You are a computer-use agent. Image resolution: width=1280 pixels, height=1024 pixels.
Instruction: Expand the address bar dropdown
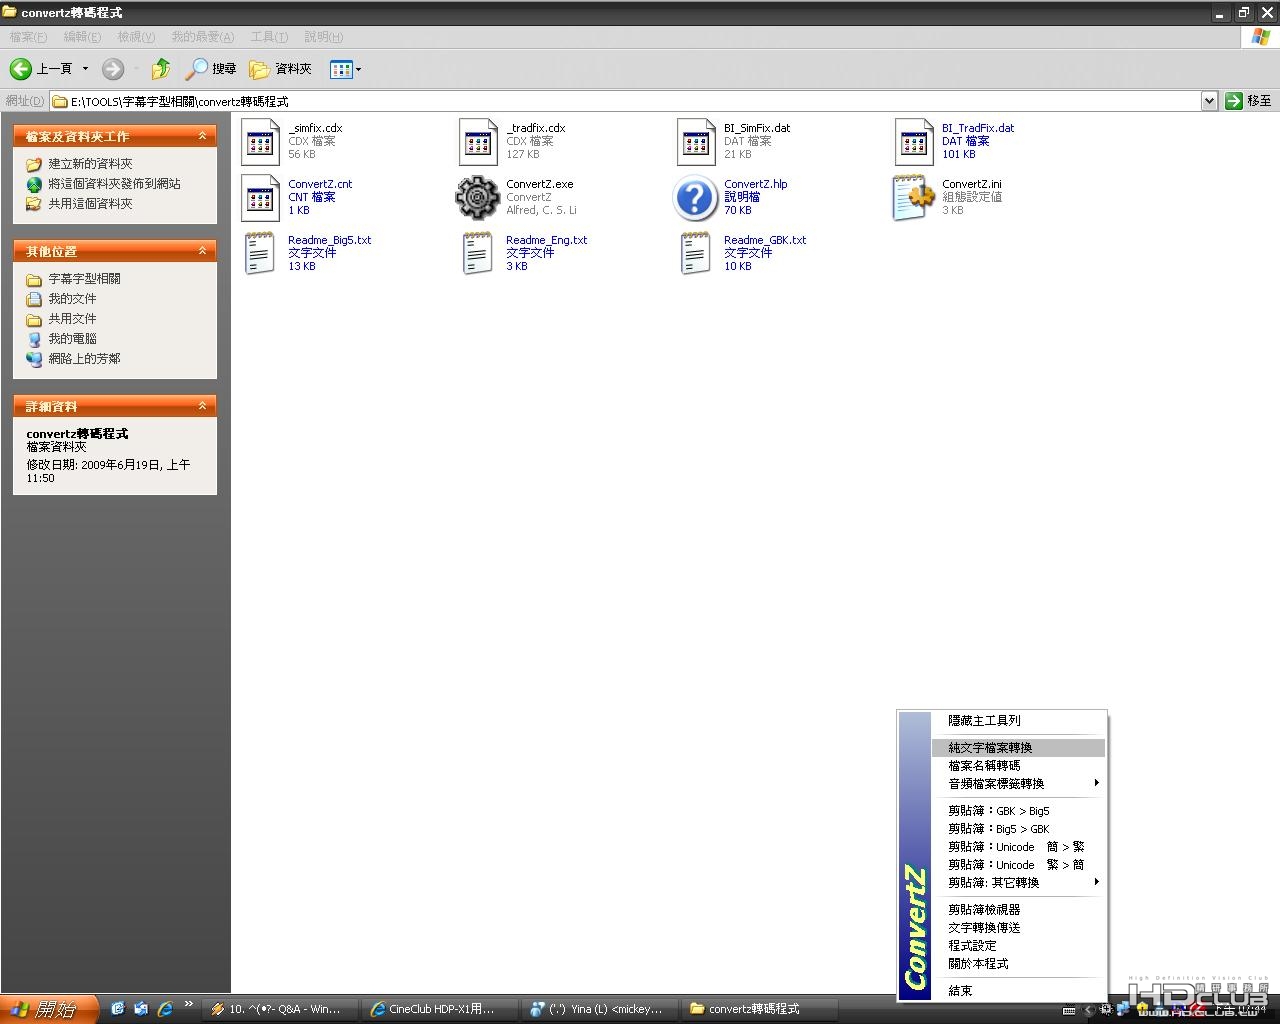[1209, 101]
